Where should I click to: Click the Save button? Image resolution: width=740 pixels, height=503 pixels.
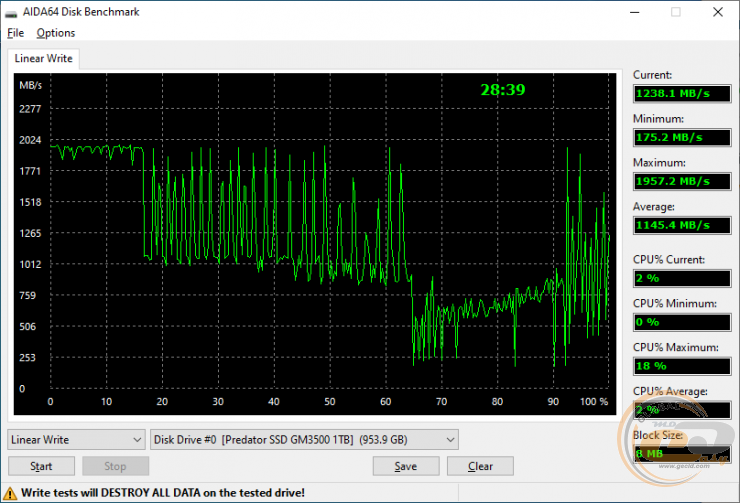[x=406, y=466]
